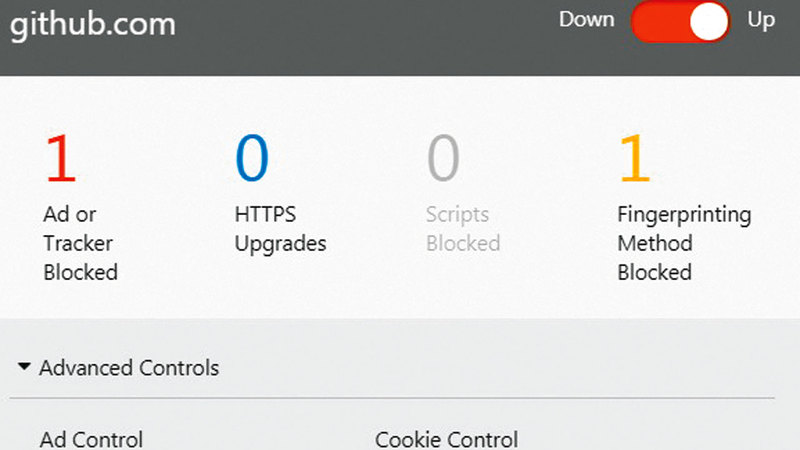
Task: Collapse using the Advanced Controls triangle arrow
Action: pos(24,367)
